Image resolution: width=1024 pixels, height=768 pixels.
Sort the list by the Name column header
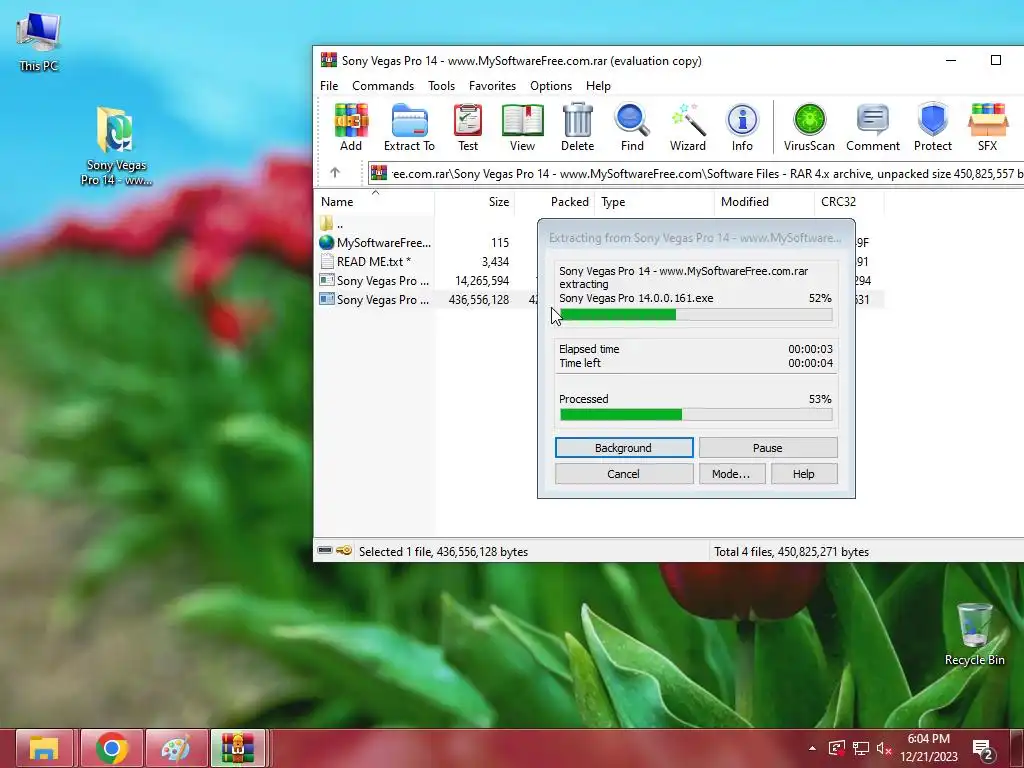click(x=374, y=202)
